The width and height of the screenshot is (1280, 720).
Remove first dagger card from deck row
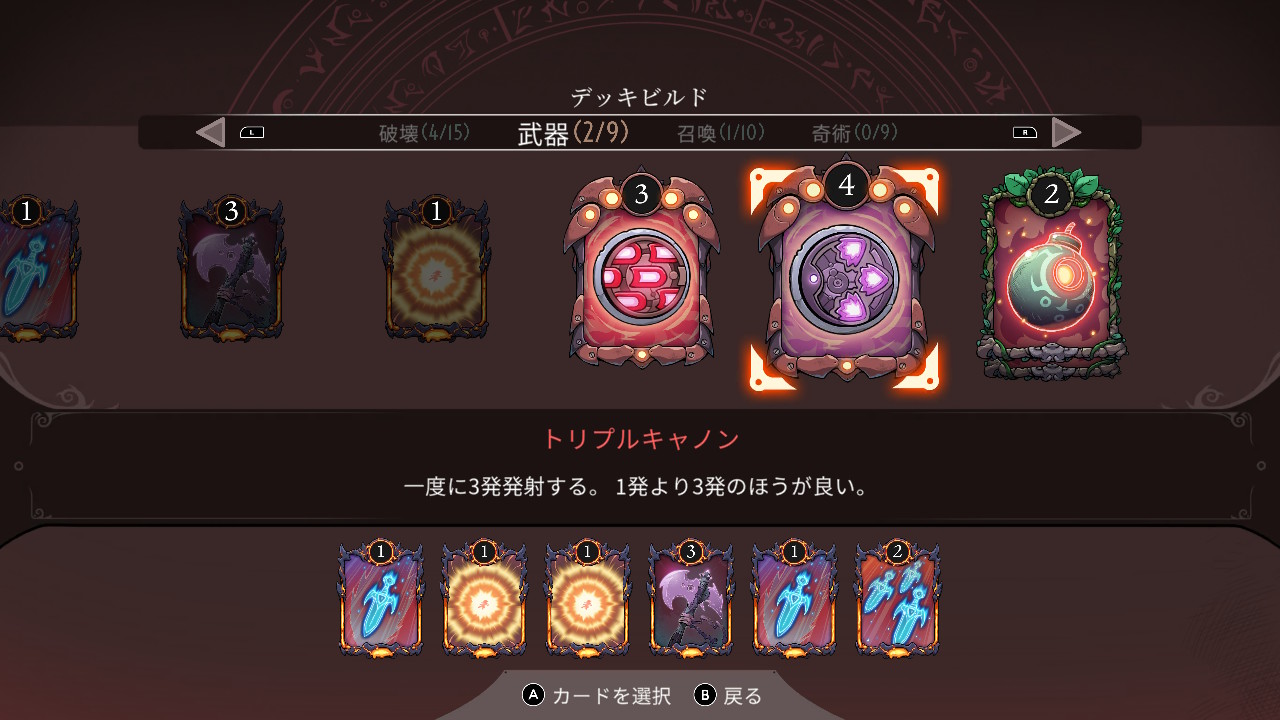click(x=380, y=599)
